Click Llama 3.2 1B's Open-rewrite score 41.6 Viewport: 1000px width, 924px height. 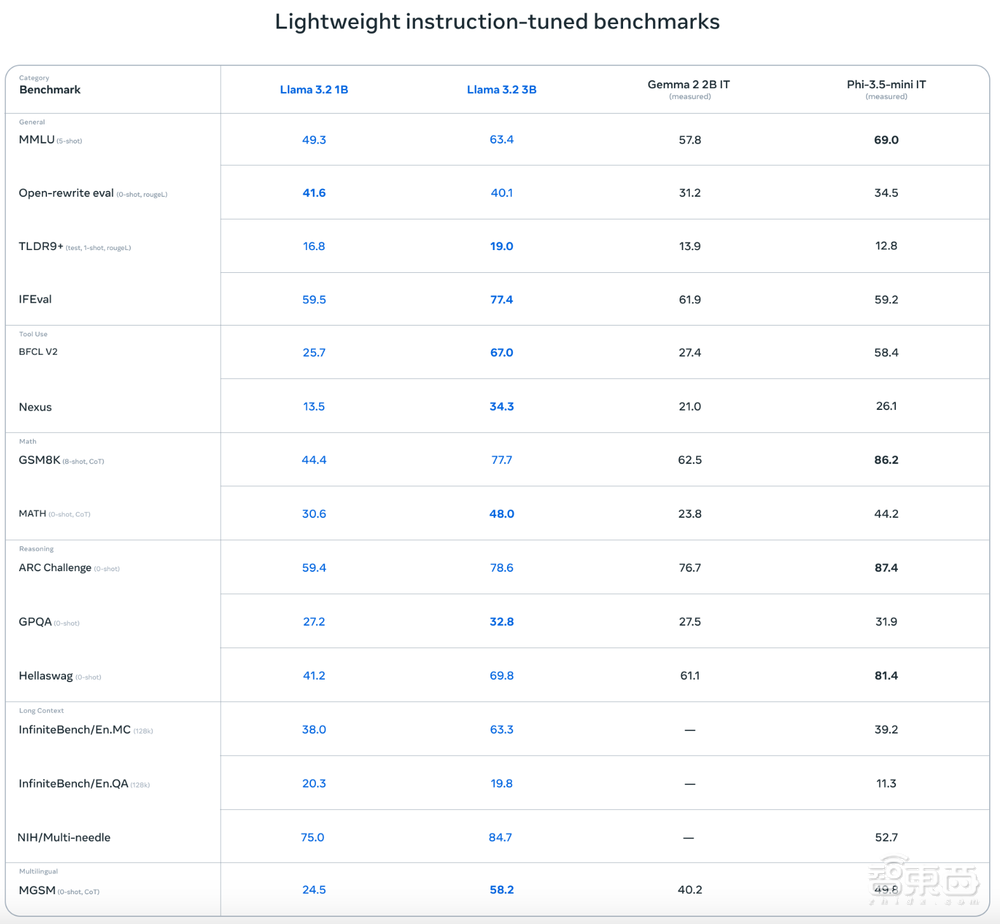tap(314, 193)
